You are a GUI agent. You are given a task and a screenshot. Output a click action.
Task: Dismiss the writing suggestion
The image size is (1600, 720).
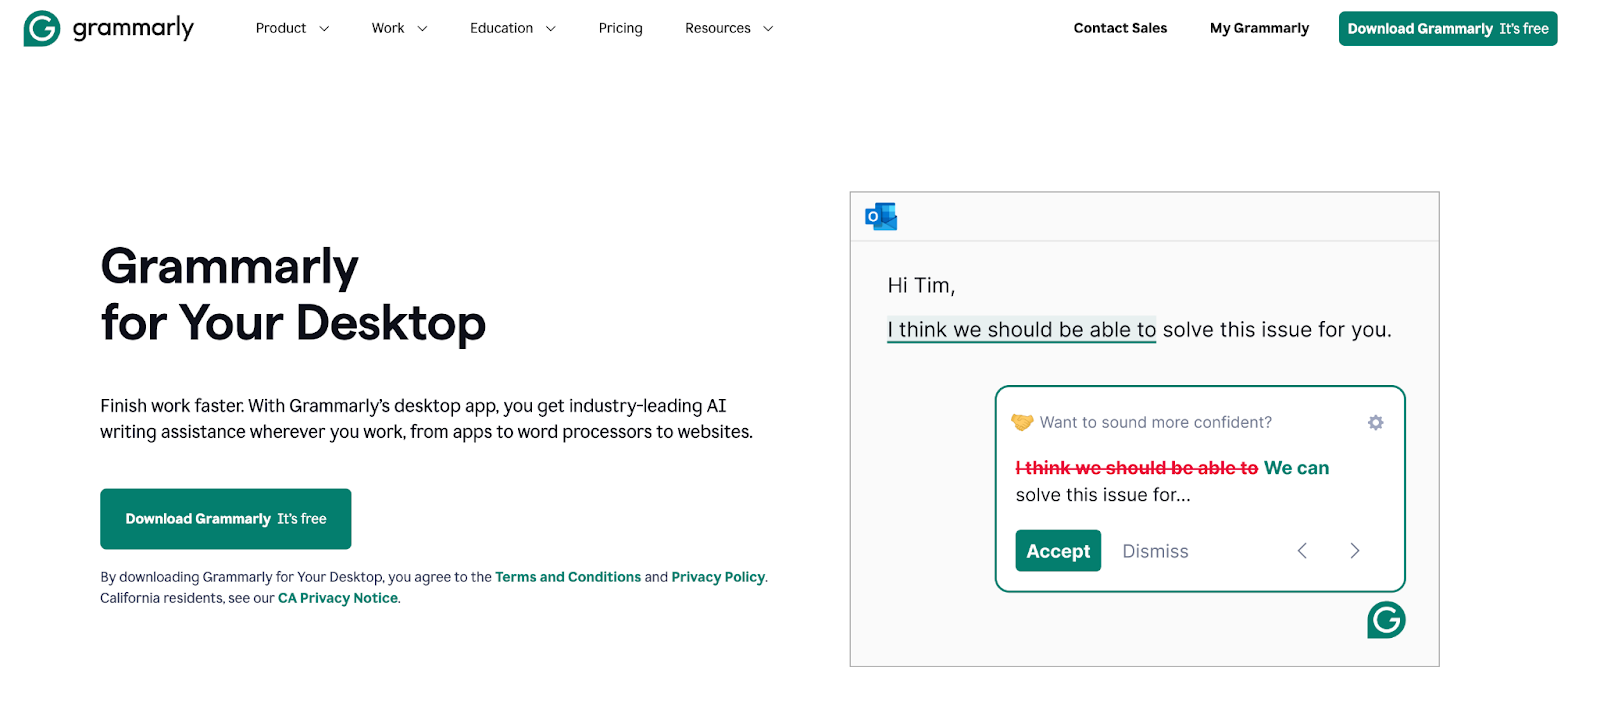click(x=1155, y=551)
